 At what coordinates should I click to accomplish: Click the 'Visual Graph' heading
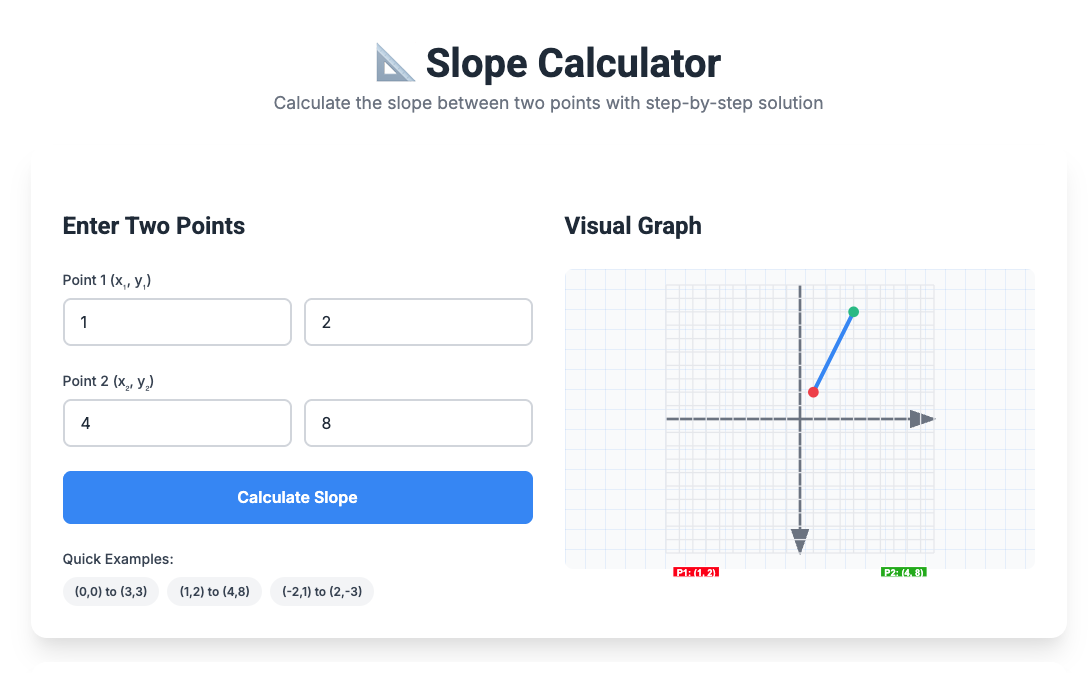click(633, 226)
